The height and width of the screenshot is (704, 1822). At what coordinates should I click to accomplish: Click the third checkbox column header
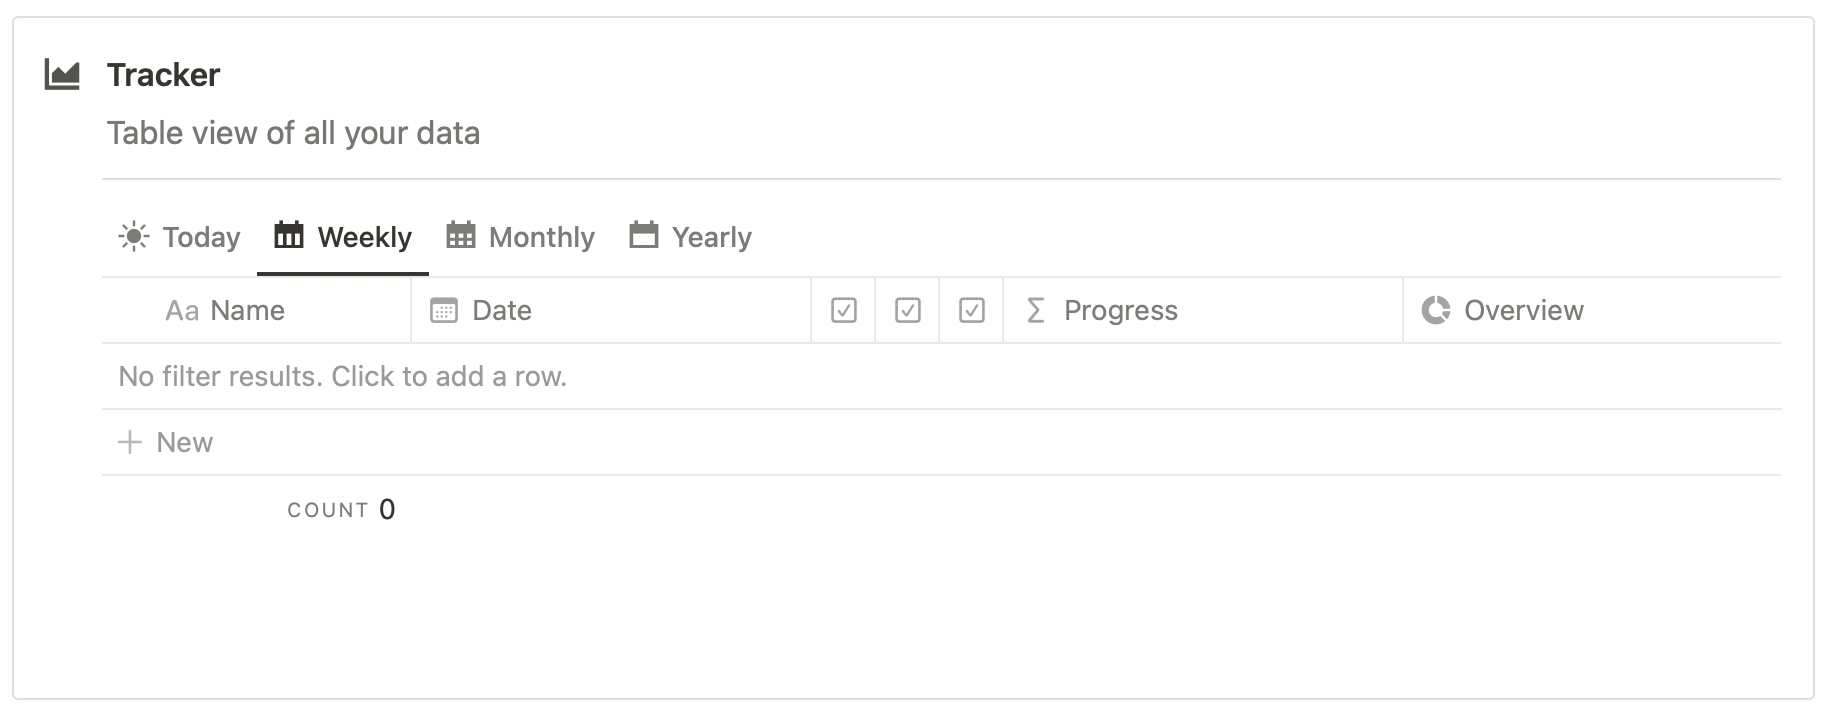(971, 311)
